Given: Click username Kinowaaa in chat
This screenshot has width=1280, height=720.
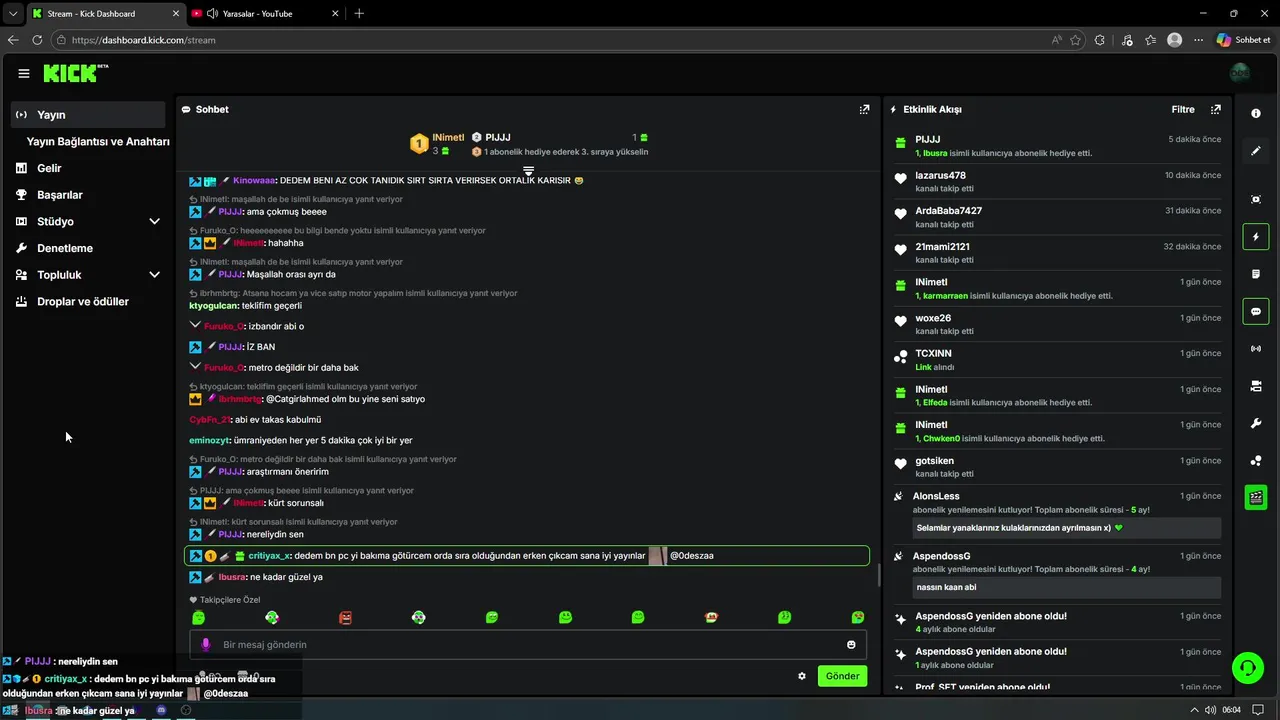Looking at the screenshot, I should click(254, 180).
